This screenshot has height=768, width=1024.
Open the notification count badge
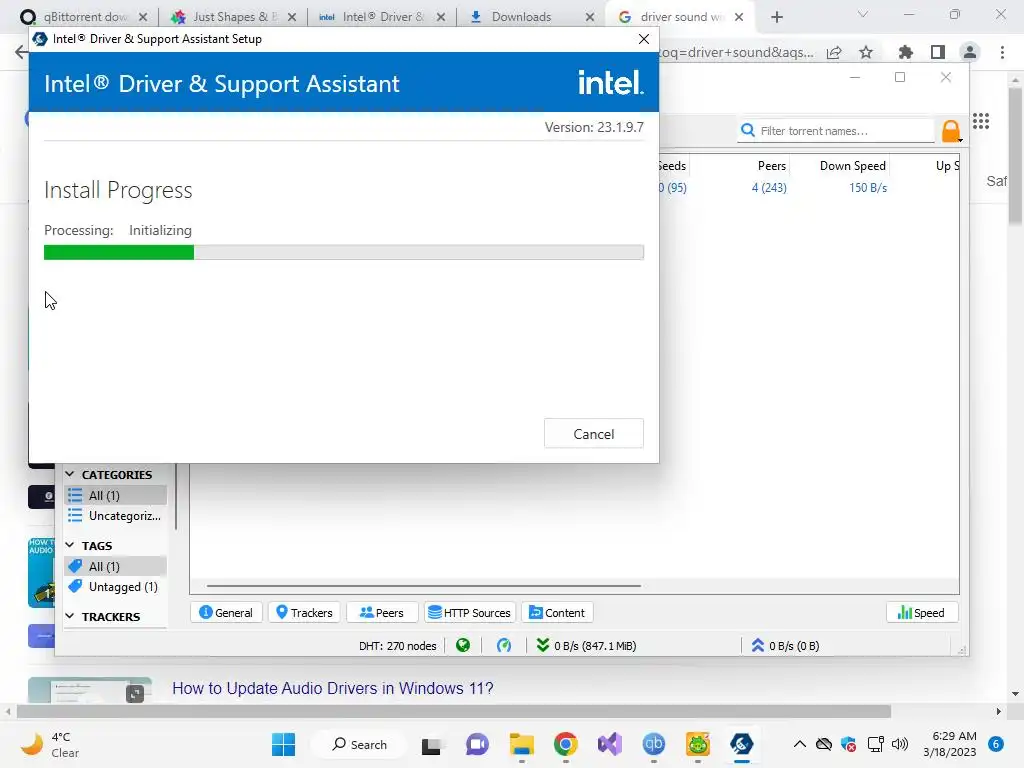996,744
